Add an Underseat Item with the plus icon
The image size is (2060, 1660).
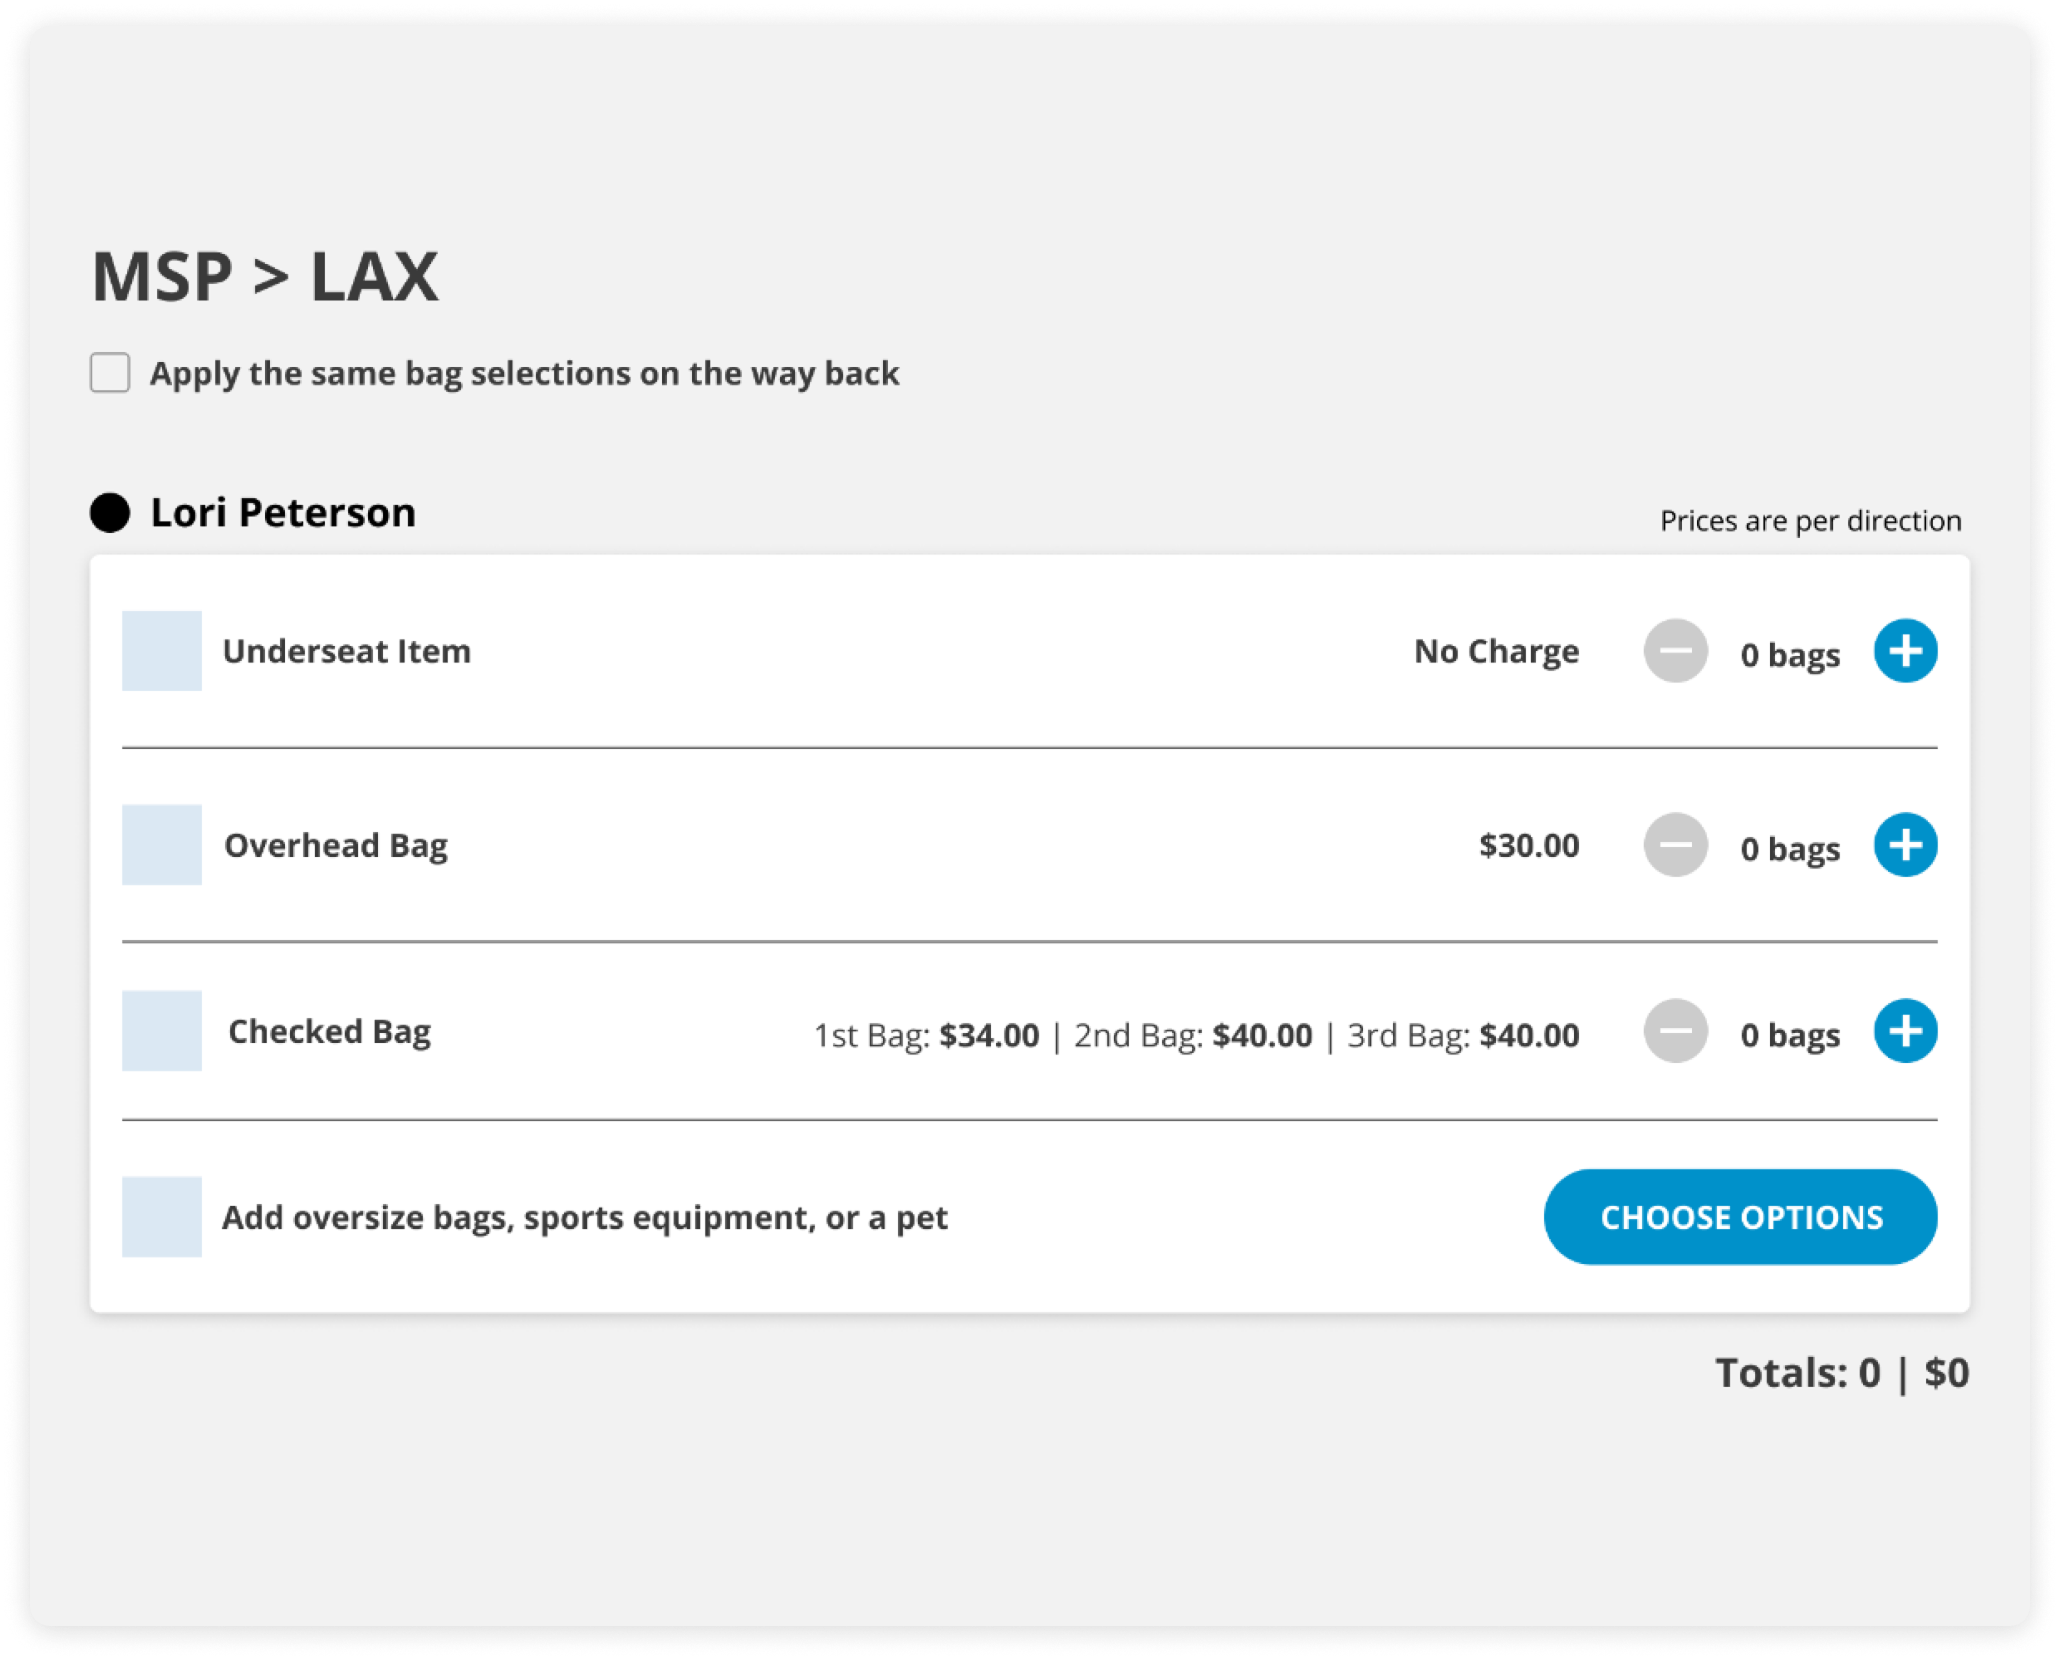[1905, 651]
